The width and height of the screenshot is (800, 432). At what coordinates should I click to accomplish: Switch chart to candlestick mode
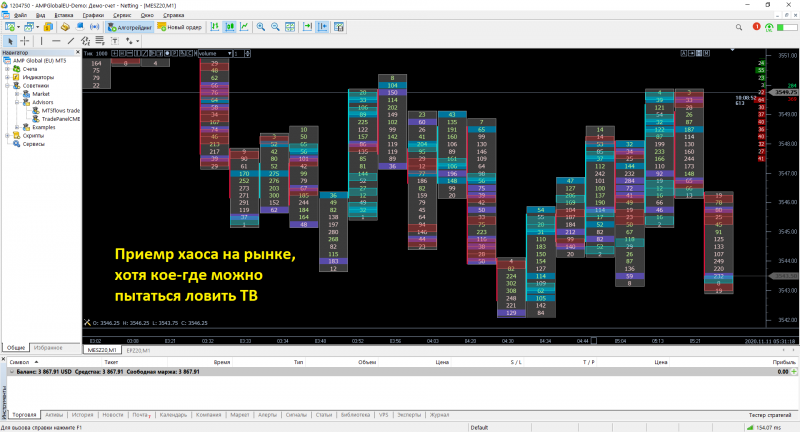(230, 27)
